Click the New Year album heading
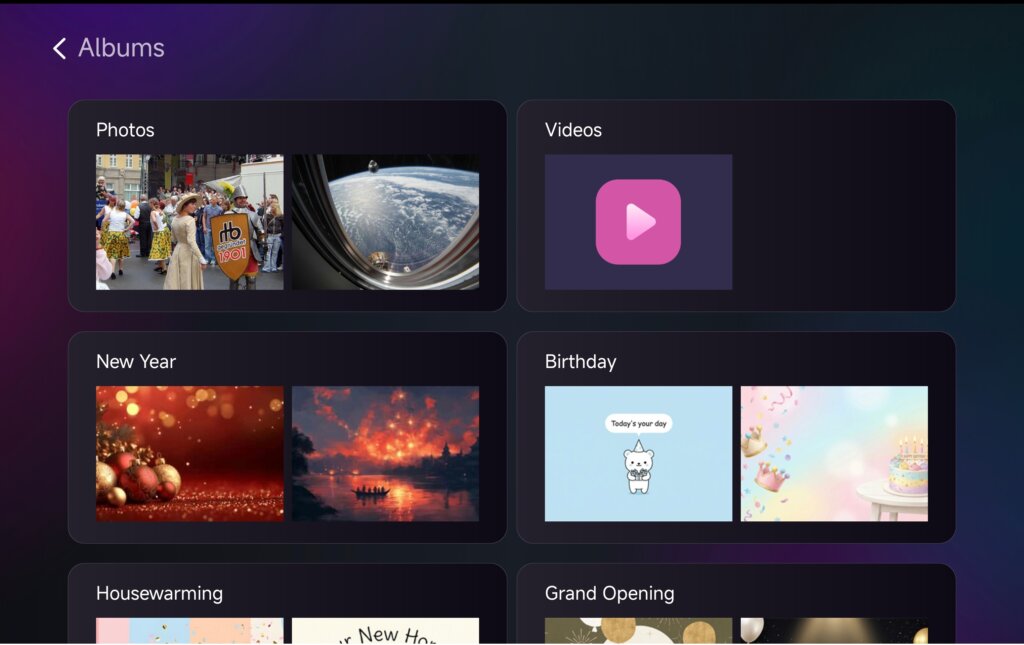The image size is (1024, 645). tap(136, 362)
